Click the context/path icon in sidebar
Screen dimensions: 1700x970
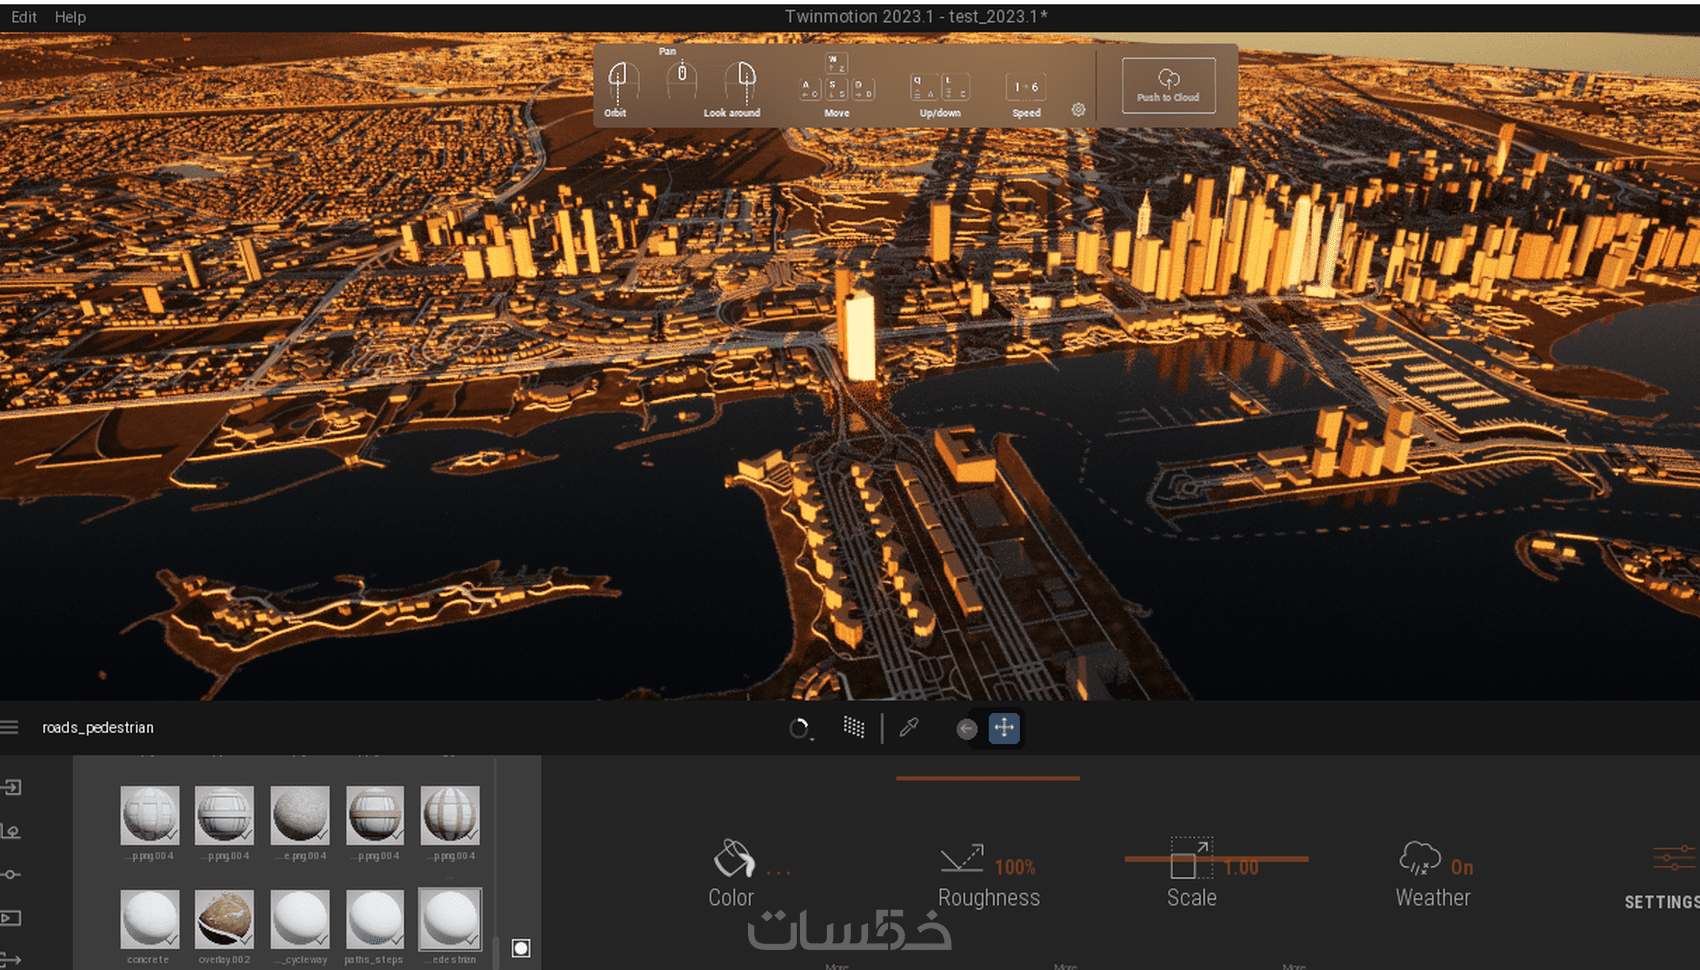[x=11, y=831]
